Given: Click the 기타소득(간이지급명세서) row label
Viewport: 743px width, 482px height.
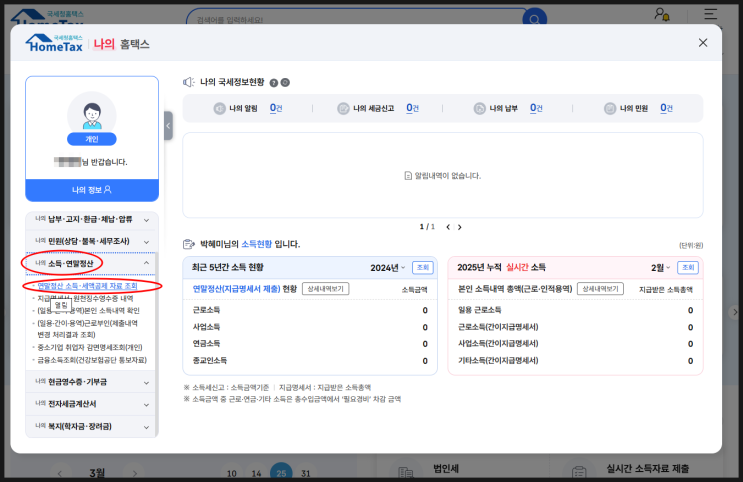Looking at the screenshot, I should pos(498,361).
